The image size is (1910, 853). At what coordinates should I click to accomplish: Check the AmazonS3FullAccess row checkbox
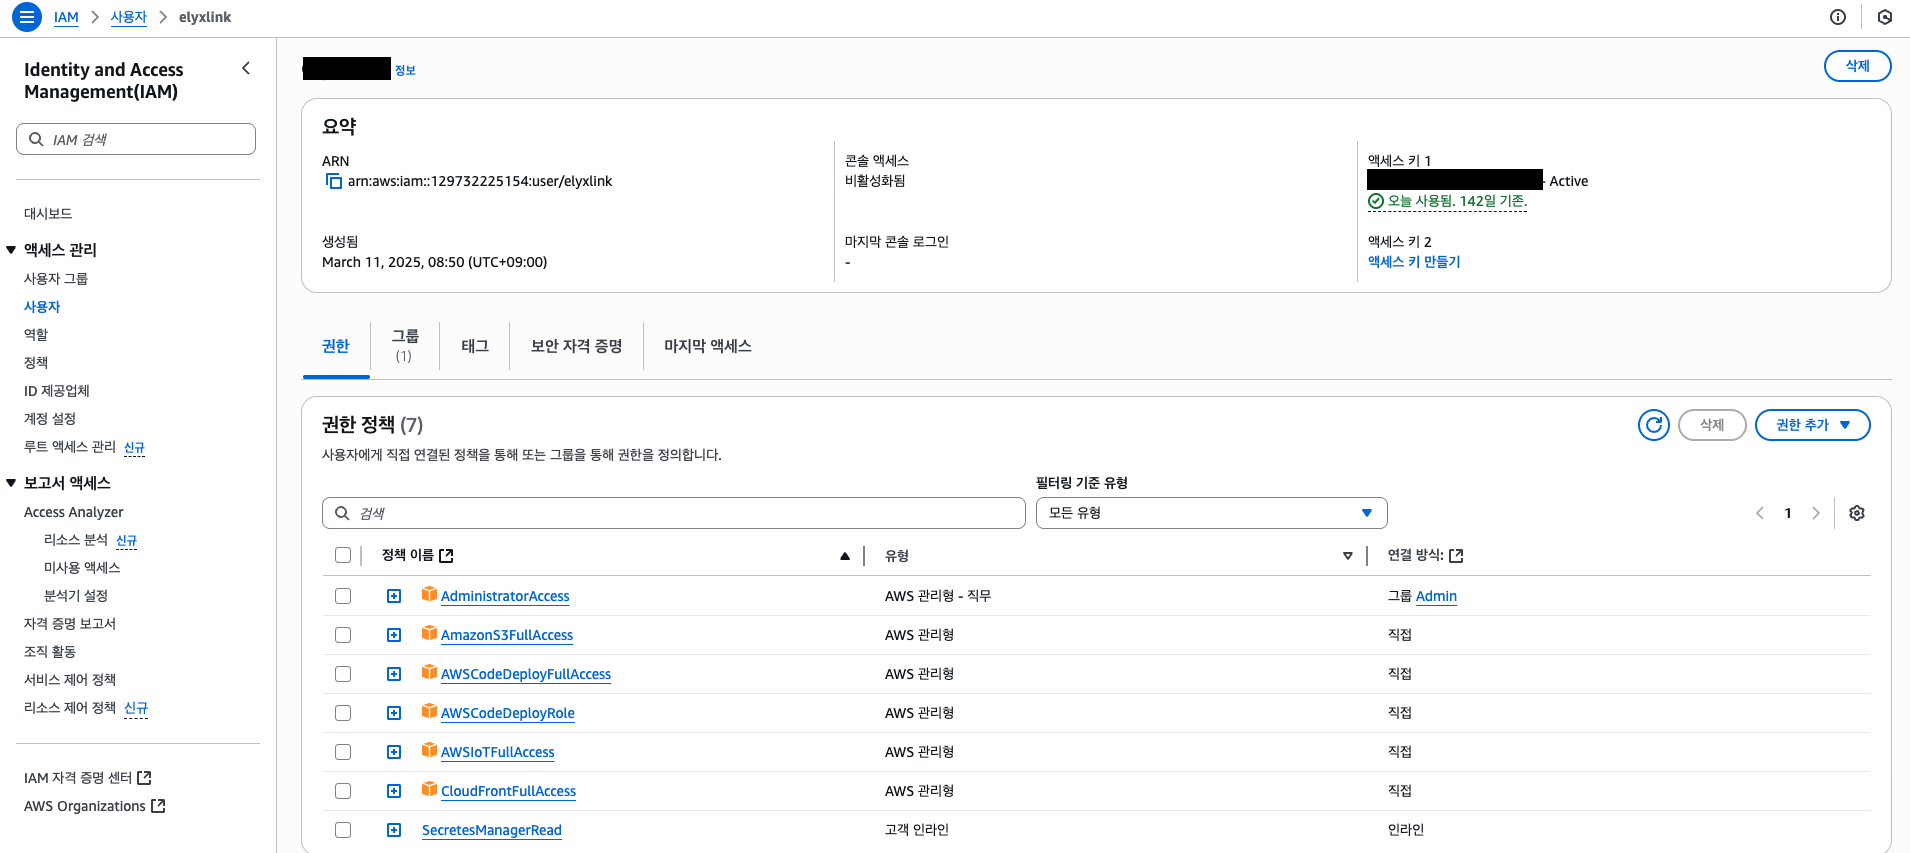[343, 635]
